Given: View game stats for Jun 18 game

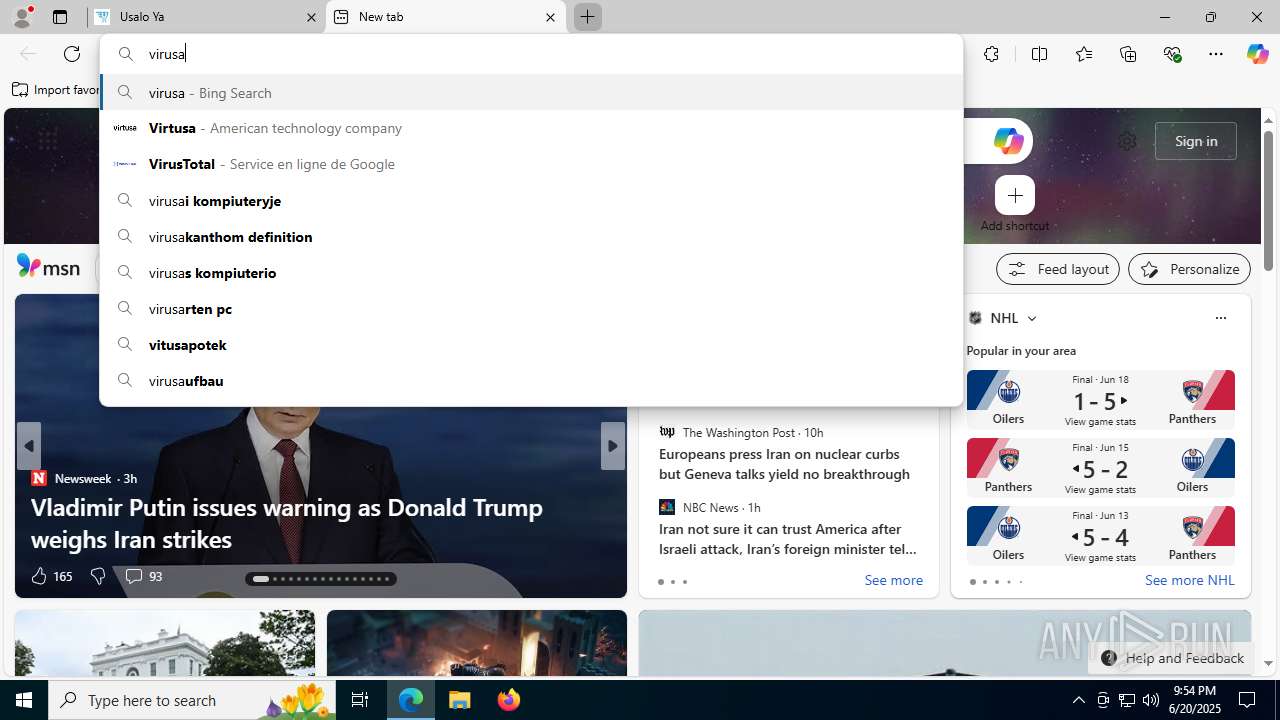Looking at the screenshot, I should coord(1100,422).
